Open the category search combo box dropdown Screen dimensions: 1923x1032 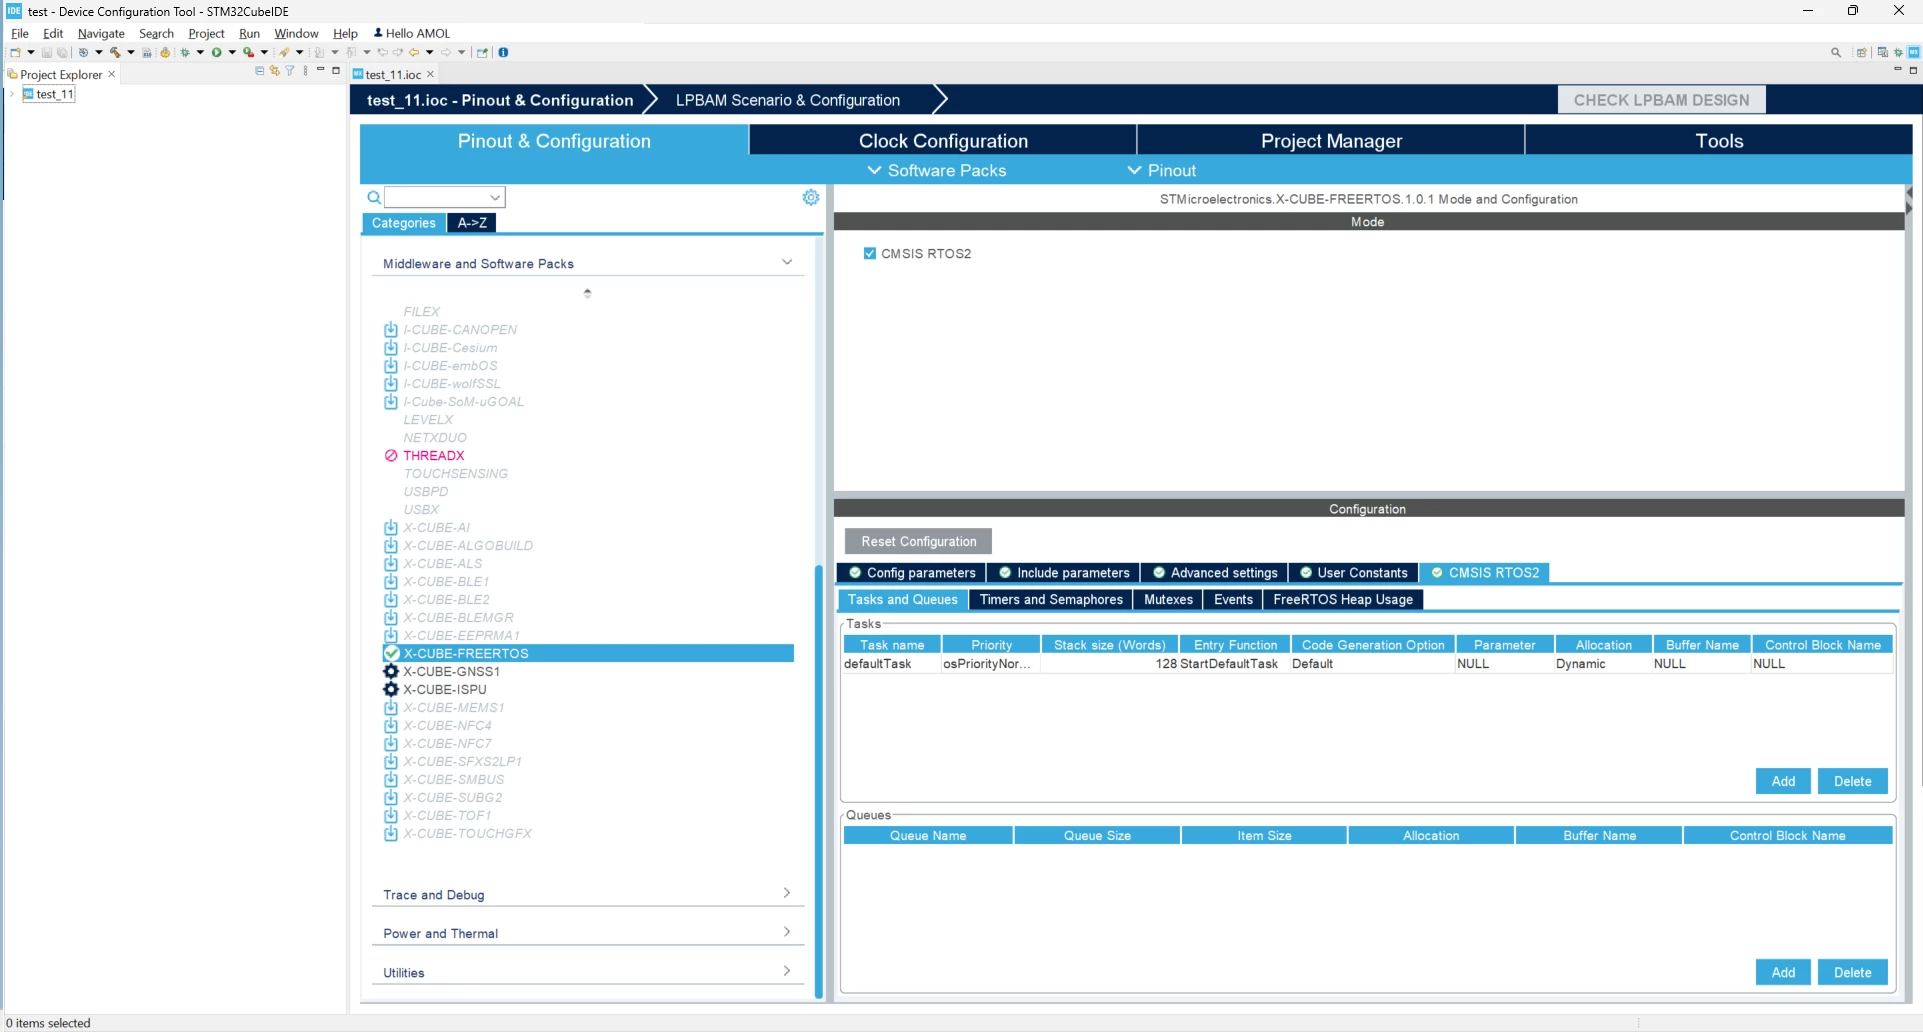495,197
